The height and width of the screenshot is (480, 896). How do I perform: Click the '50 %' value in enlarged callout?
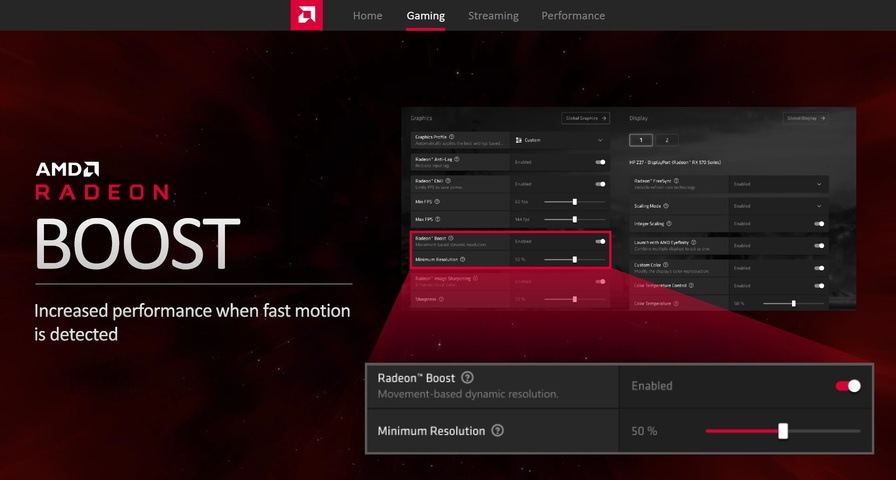[645, 431]
